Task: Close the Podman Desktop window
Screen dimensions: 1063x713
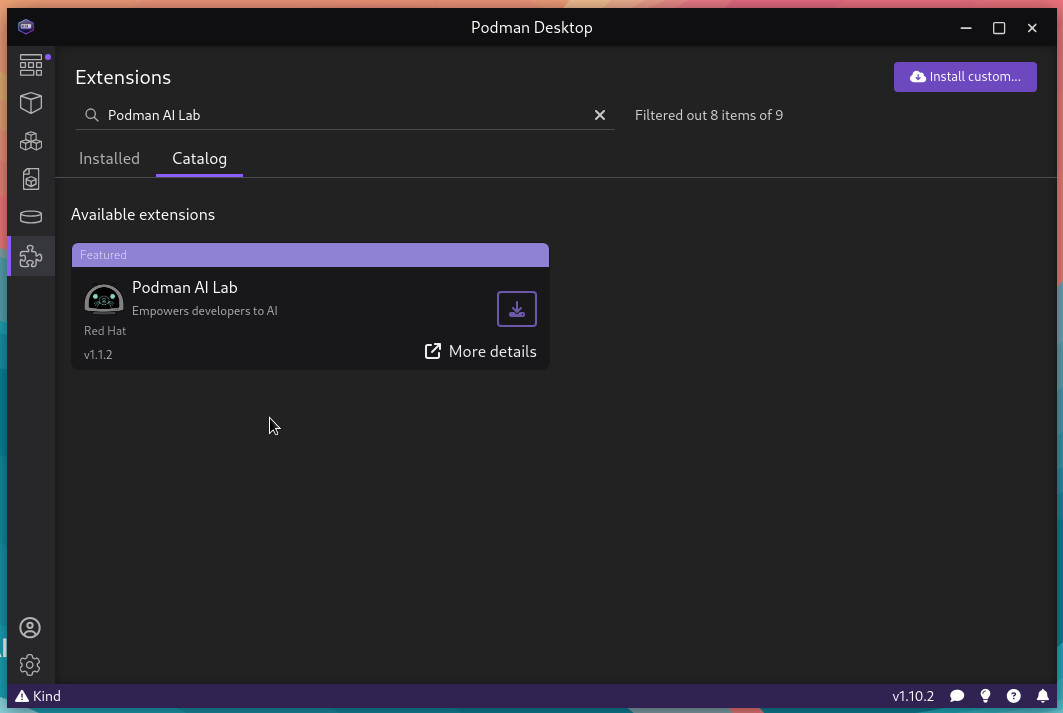Action: coord(1032,28)
